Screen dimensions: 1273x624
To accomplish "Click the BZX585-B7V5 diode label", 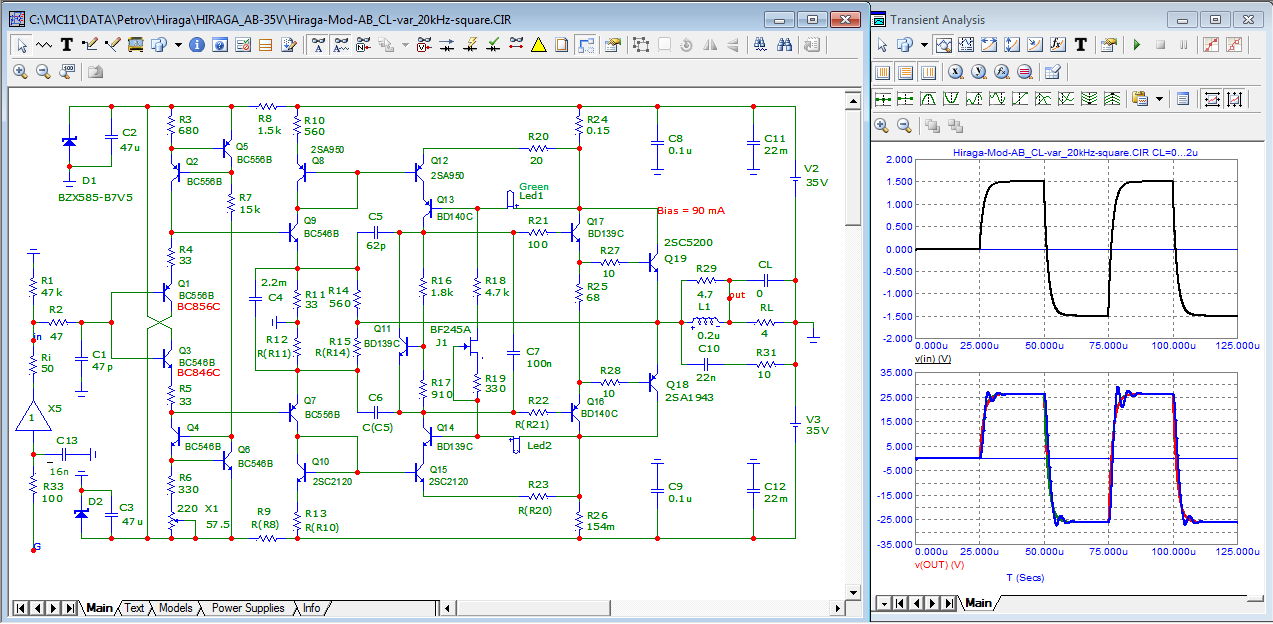I will coord(95,198).
